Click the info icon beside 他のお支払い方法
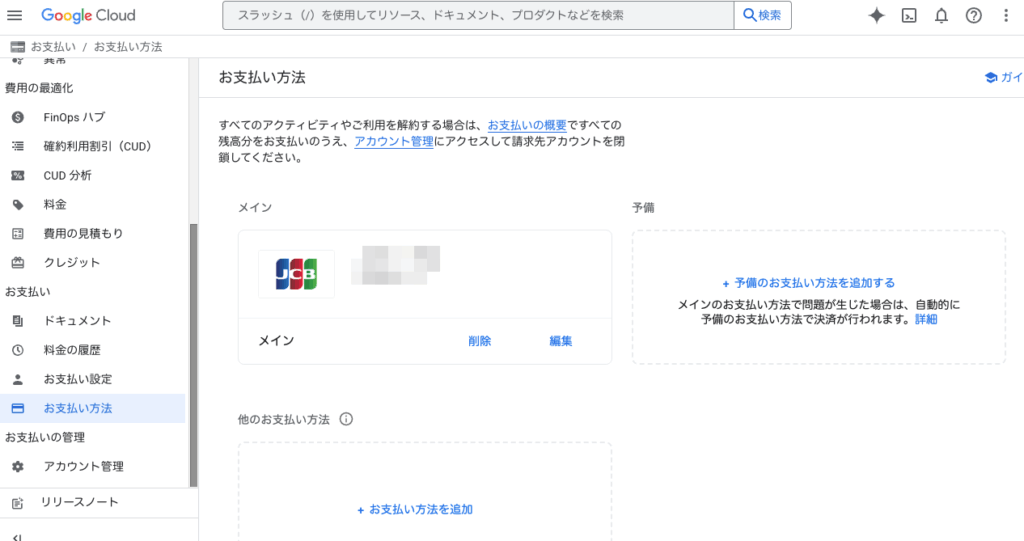The width and height of the screenshot is (1024, 541). click(346, 419)
